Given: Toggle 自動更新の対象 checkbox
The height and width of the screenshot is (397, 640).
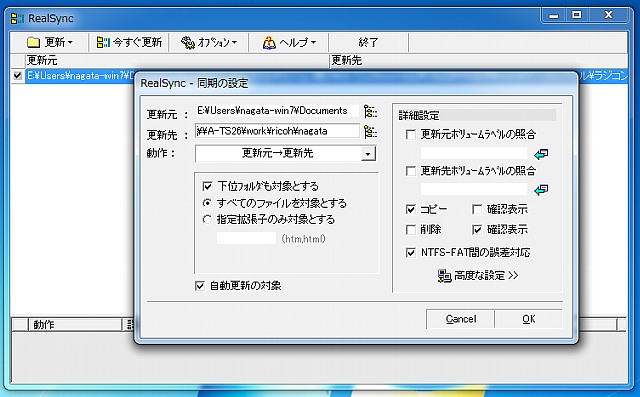Looking at the screenshot, I should (x=200, y=286).
